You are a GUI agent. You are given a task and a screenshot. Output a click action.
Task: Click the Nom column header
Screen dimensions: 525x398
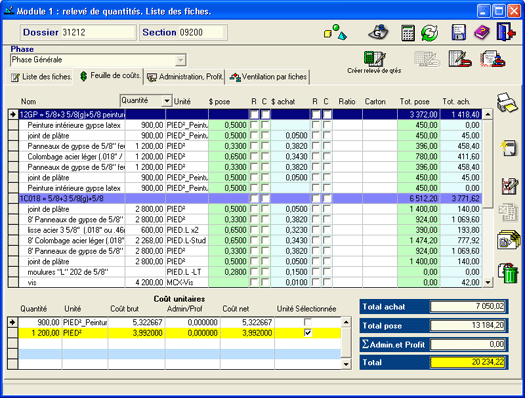(x=28, y=101)
